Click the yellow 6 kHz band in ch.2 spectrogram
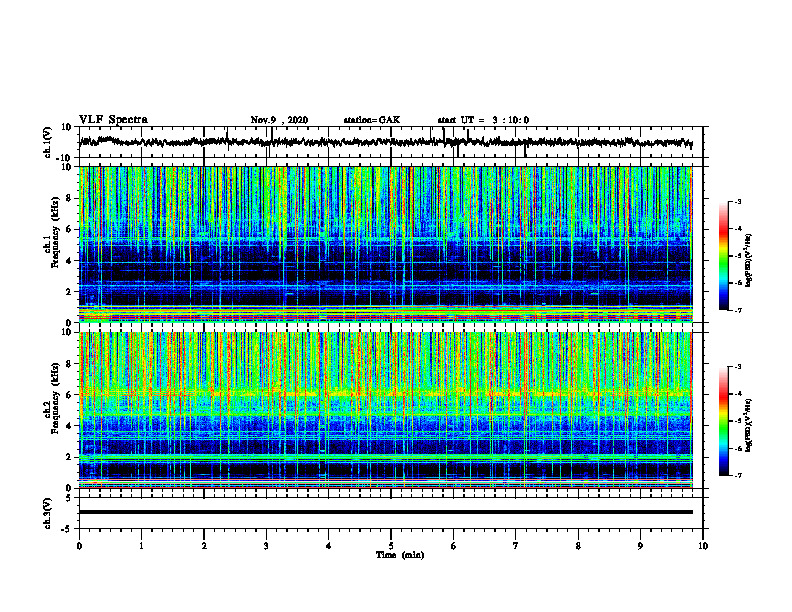The height and width of the screenshot is (612, 792). coord(386,393)
